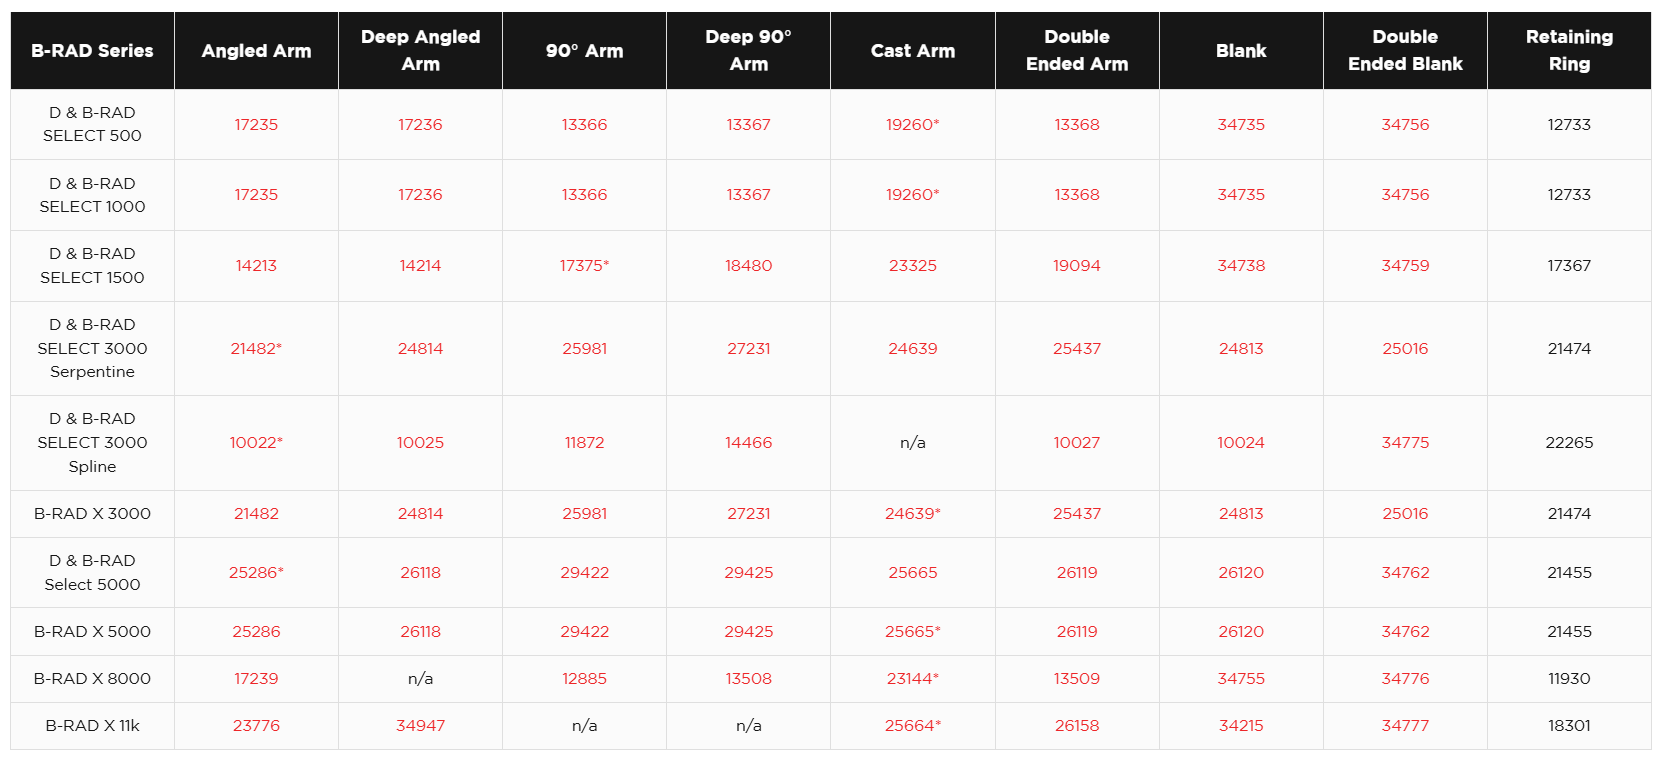Open part 10022* for SELECT 3000 Spline
Viewport: 1659px width, 762px height.
(x=256, y=443)
